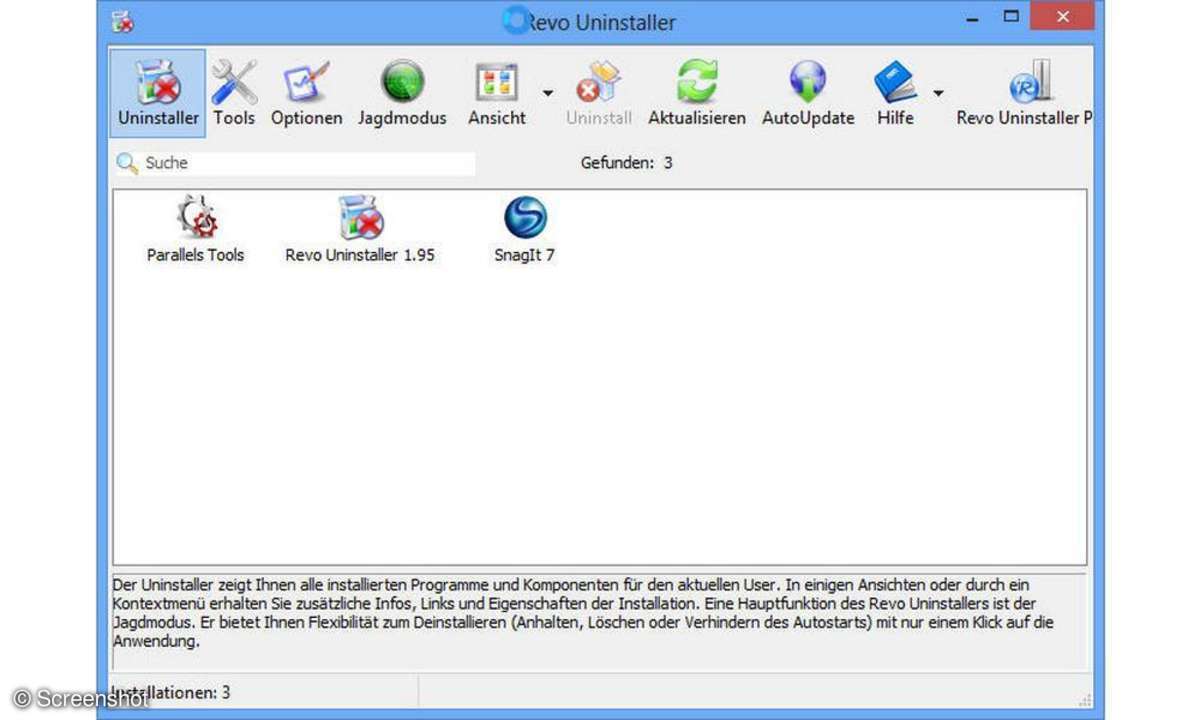This screenshot has height=720, width=1200.
Task: Expand the Ansicht dropdown arrow
Action: pyautogui.click(x=548, y=93)
